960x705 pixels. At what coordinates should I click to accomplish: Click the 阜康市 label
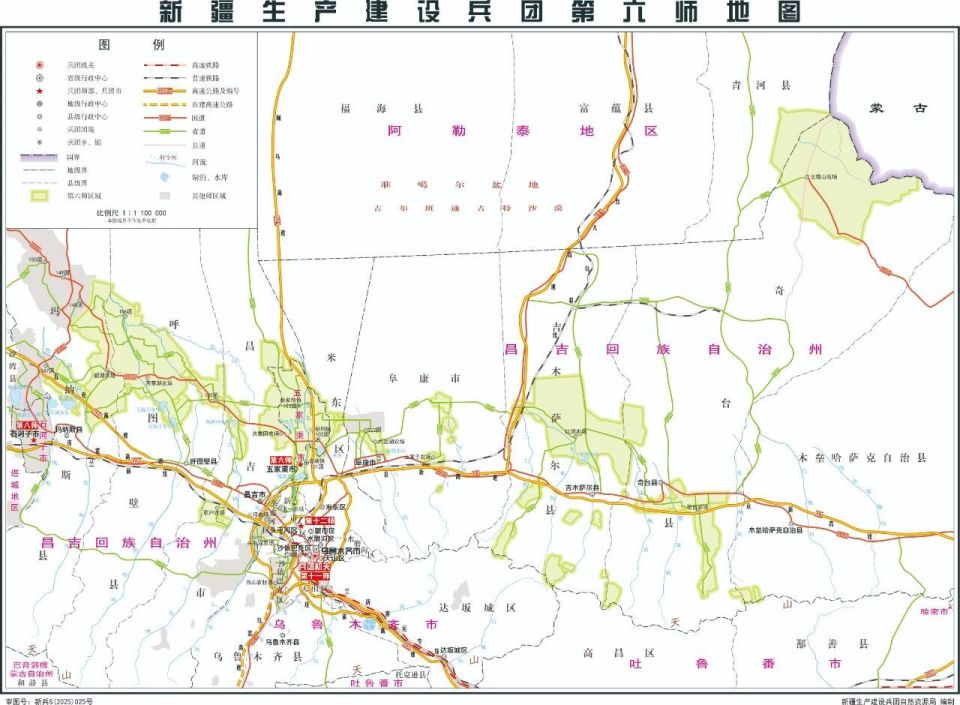coord(424,379)
